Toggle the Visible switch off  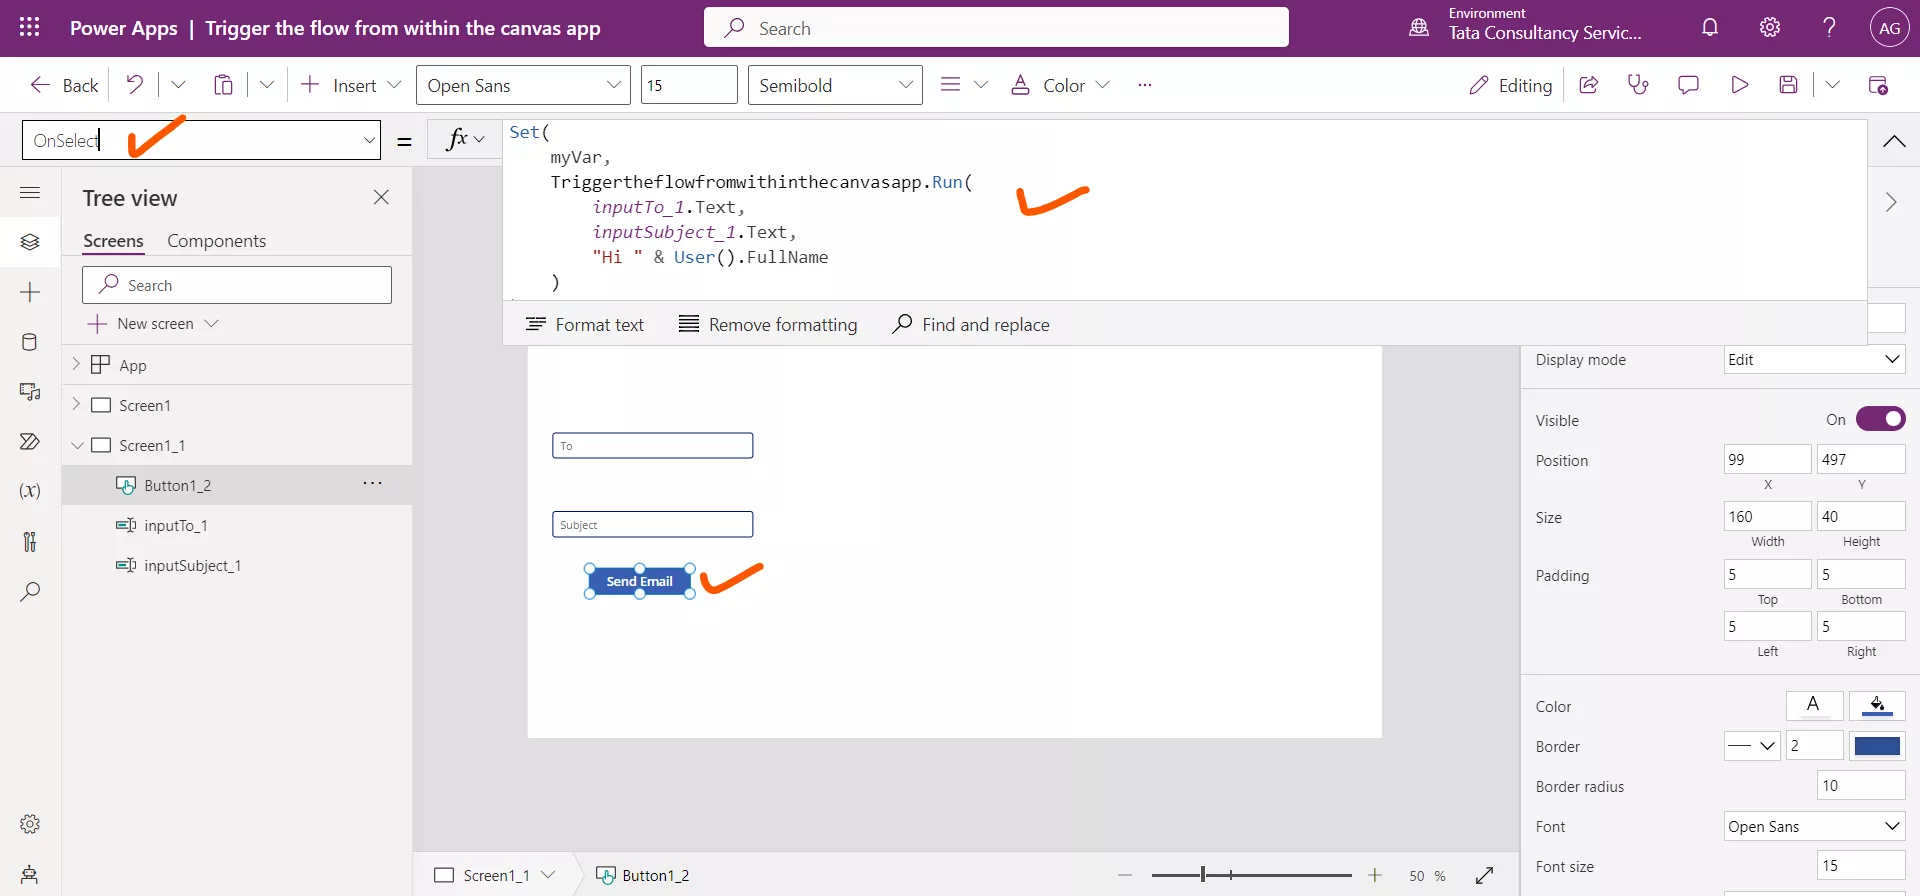[1880, 419]
